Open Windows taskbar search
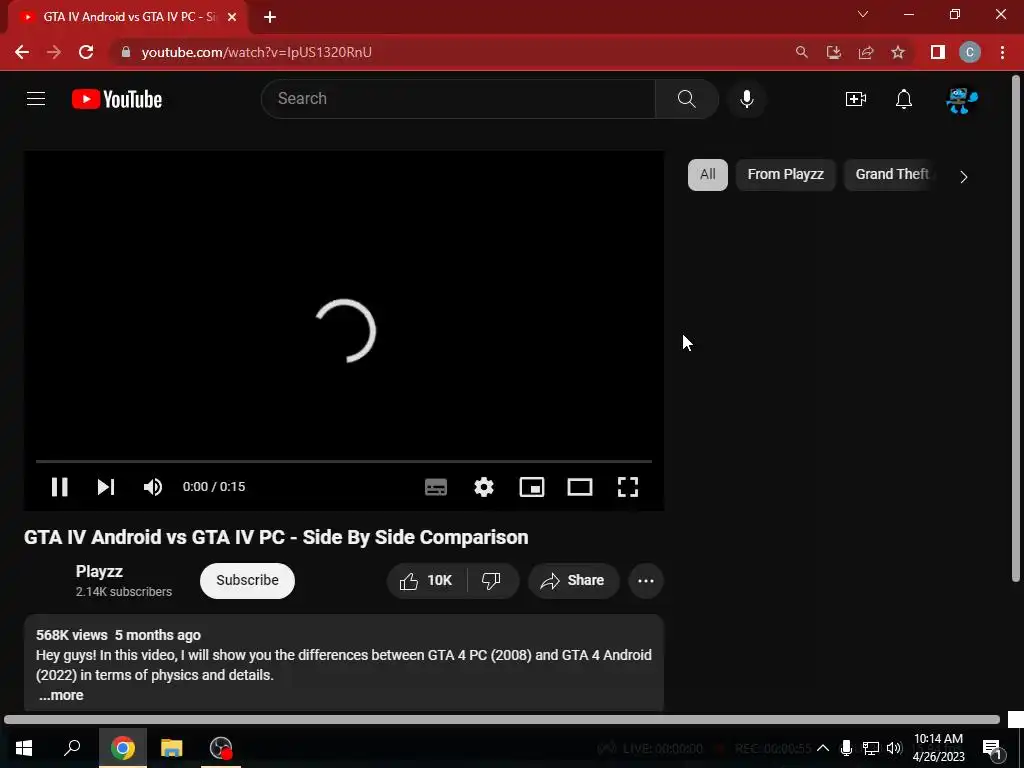1024x768 pixels. (x=72, y=748)
